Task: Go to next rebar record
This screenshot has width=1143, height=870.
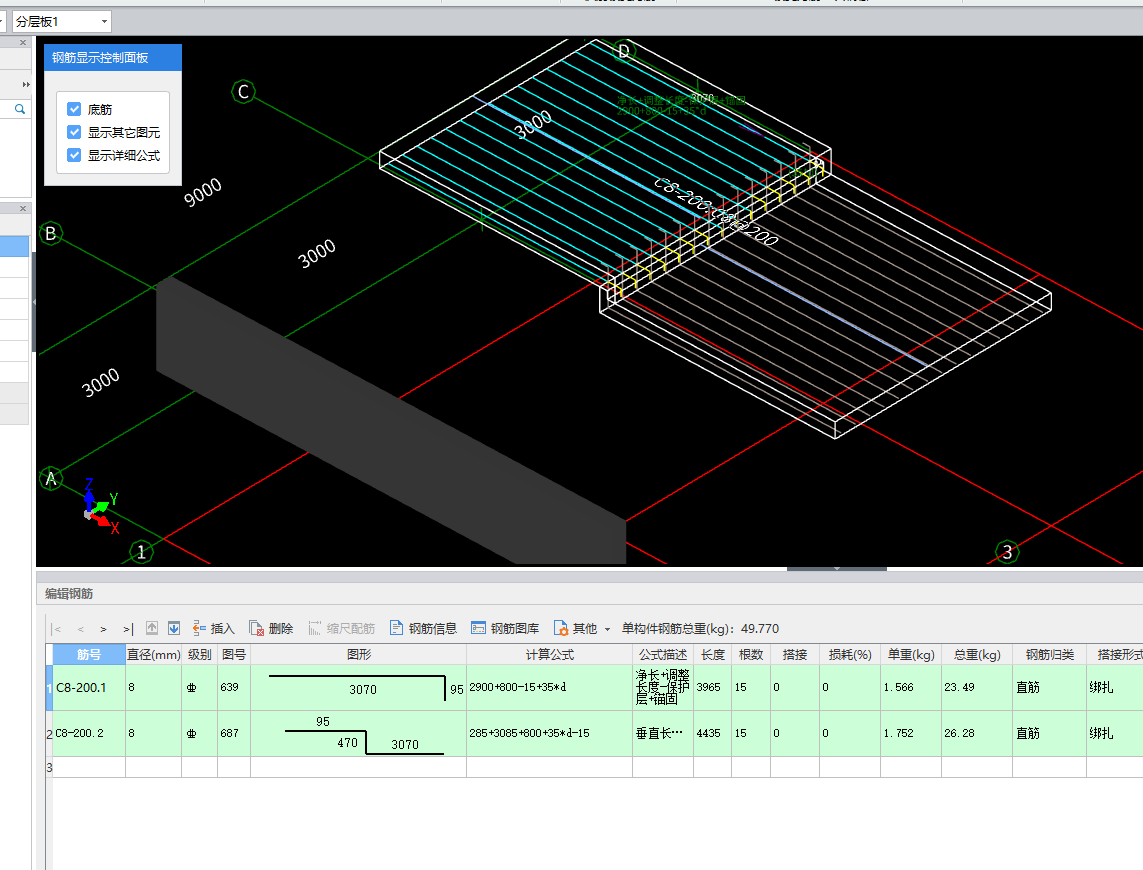Action: tap(104, 629)
